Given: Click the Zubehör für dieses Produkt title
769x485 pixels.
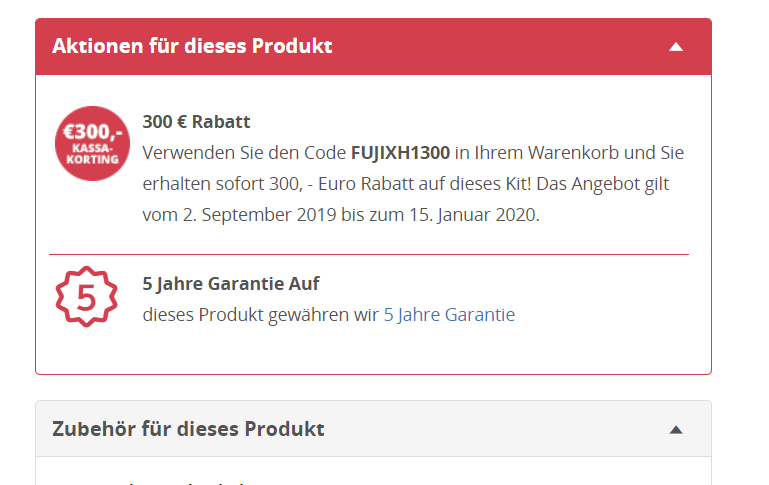Looking at the screenshot, I should 188,429.
